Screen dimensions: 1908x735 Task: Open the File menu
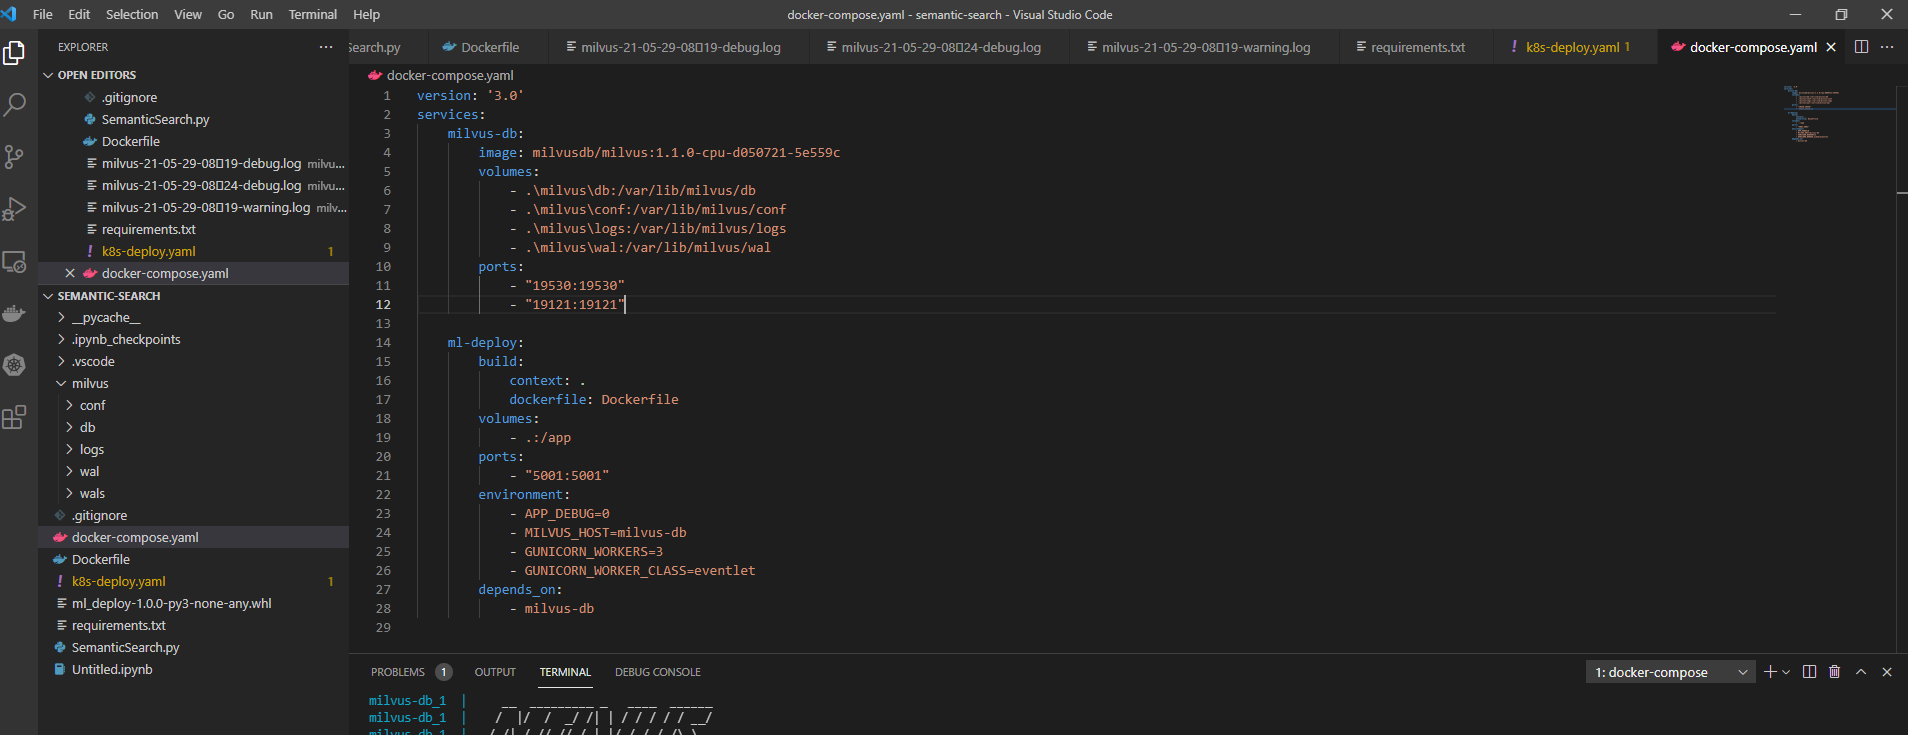(x=42, y=14)
